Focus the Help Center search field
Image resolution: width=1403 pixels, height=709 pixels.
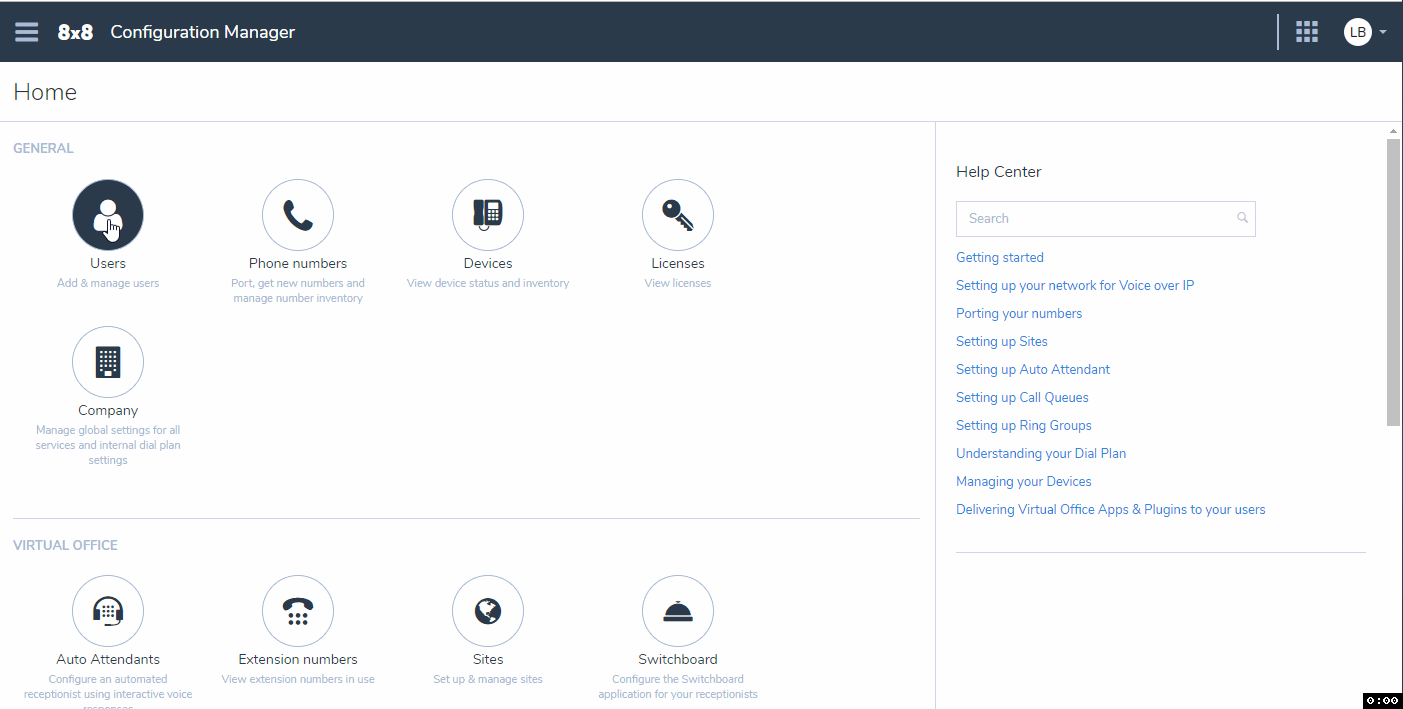click(x=1105, y=219)
